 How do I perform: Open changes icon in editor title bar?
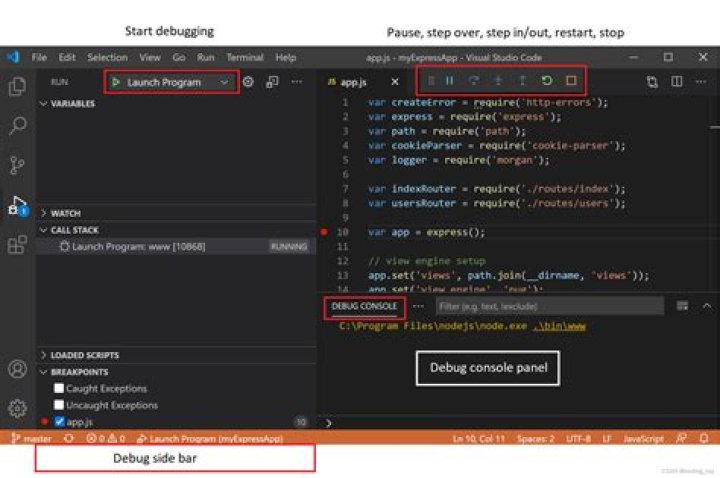652,82
